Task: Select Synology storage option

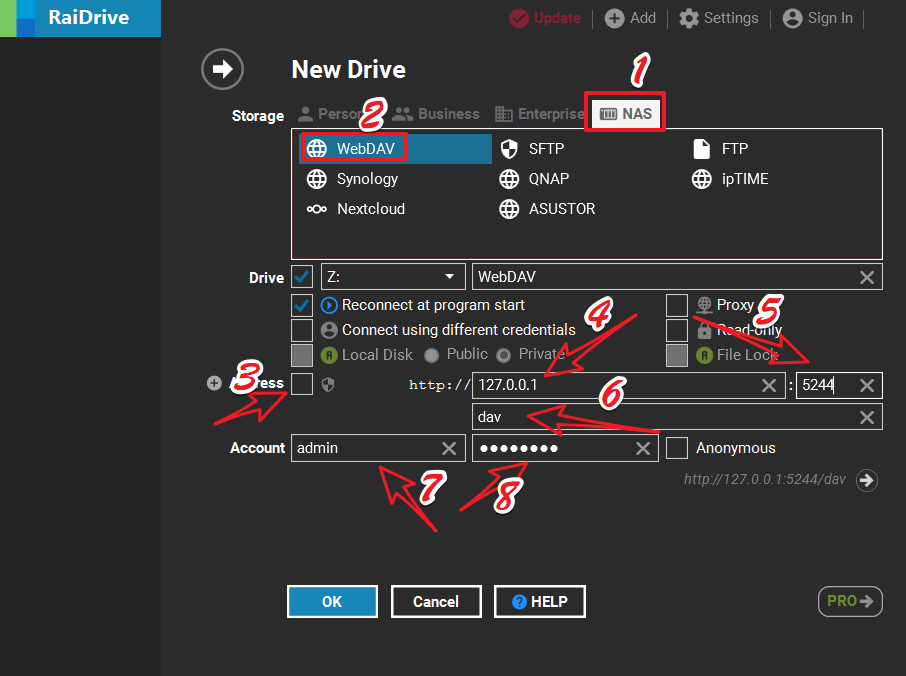Action: (x=352, y=179)
